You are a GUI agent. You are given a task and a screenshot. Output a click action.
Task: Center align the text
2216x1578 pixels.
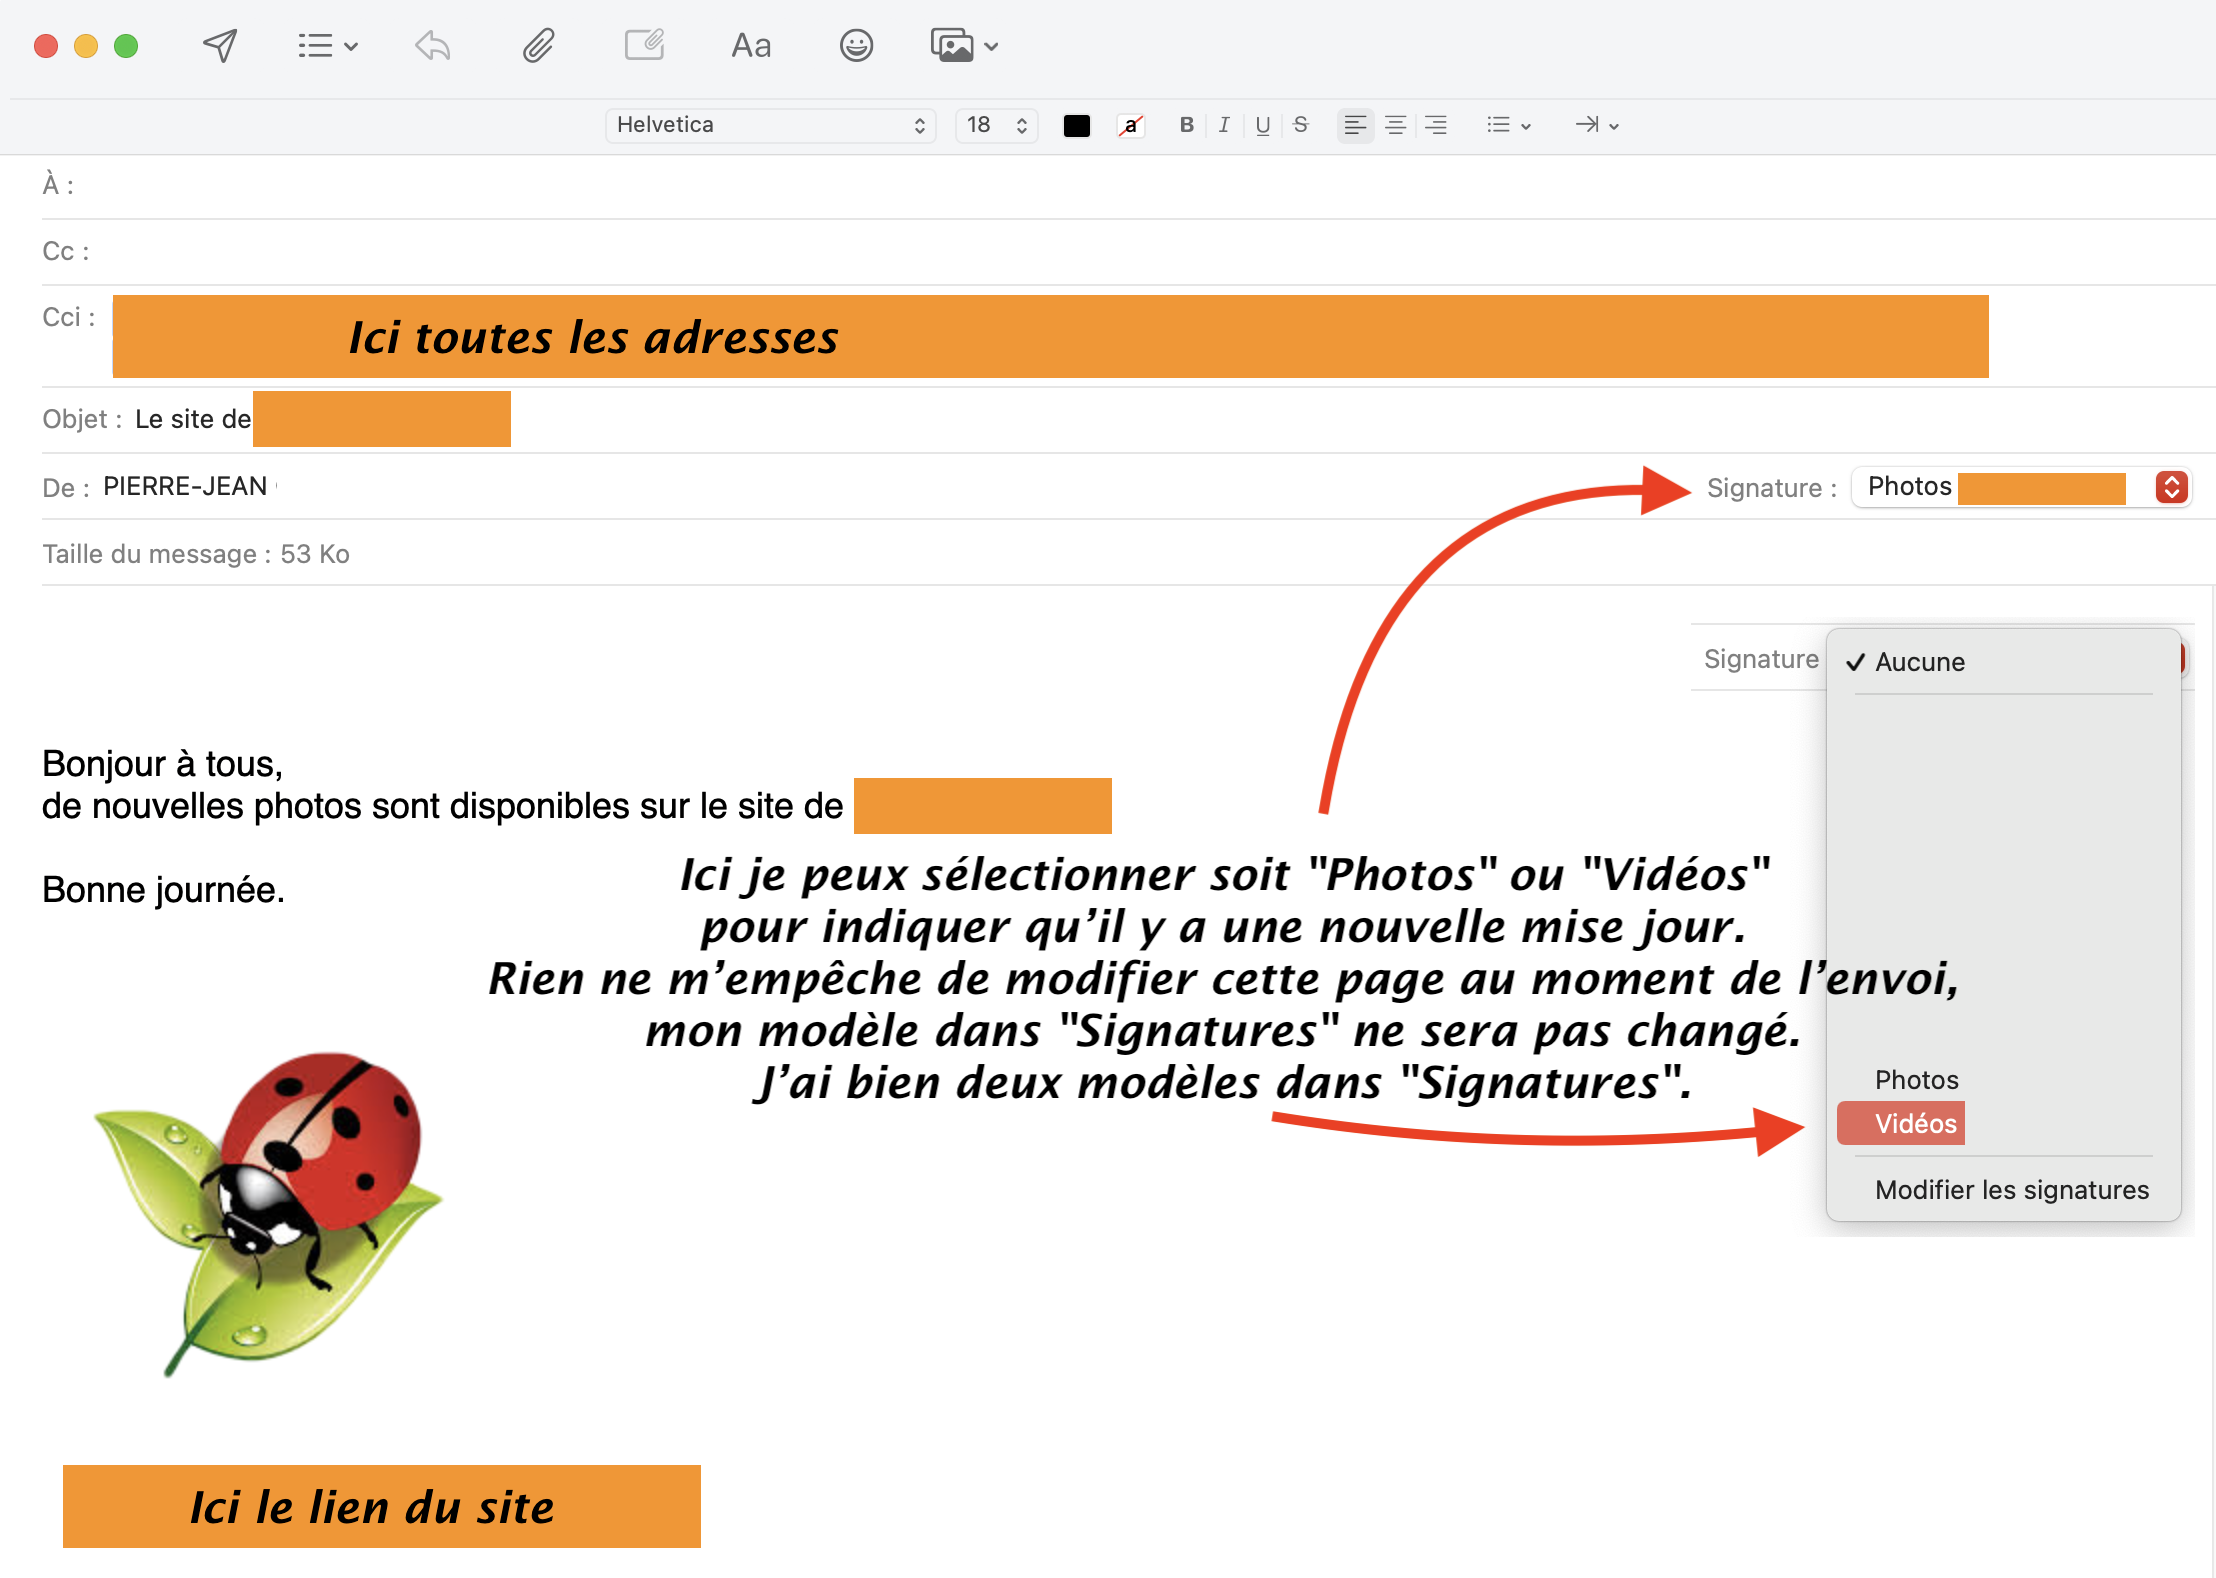coord(1395,125)
